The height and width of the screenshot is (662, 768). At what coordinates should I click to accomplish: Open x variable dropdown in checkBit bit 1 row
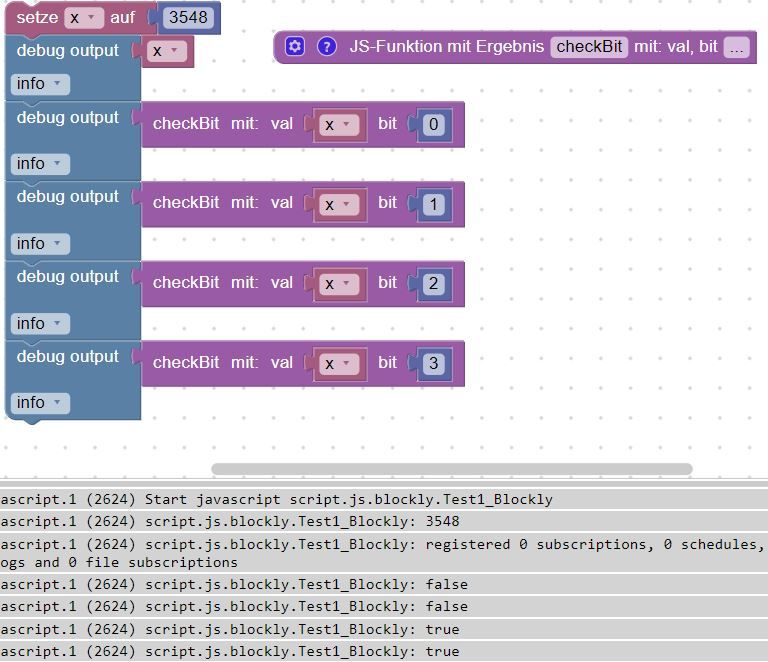click(x=339, y=205)
